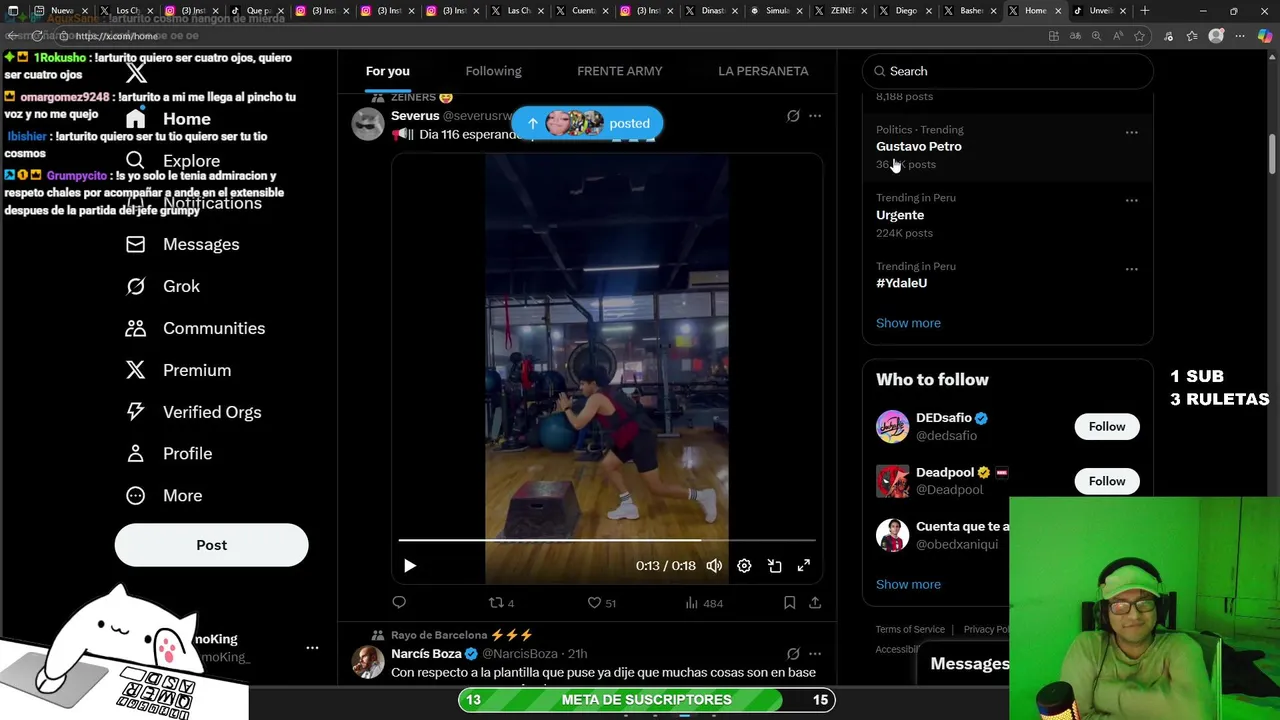Bookmark the Severus post

(789, 602)
